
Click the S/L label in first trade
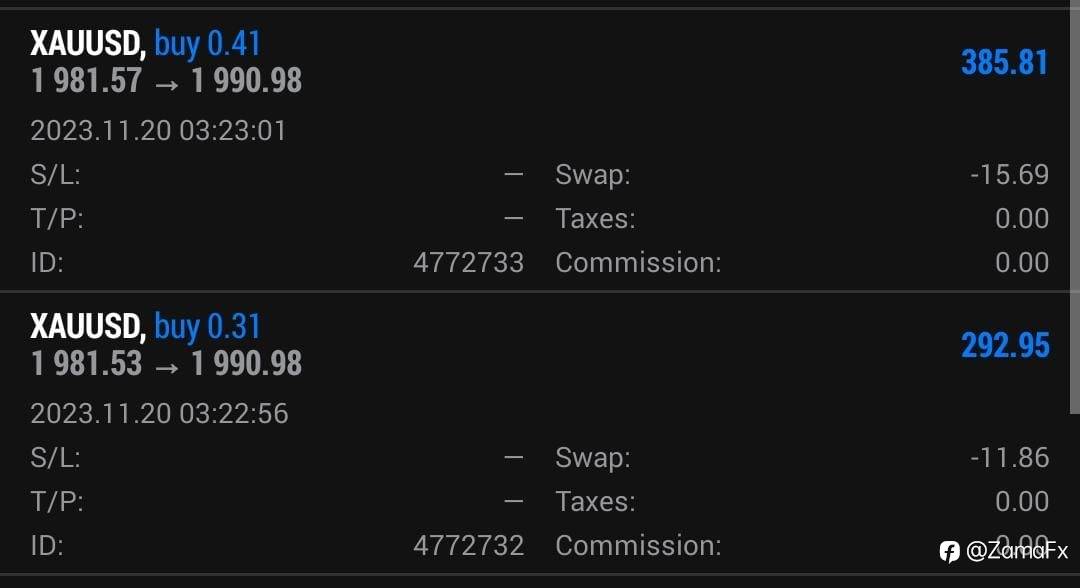(x=55, y=175)
